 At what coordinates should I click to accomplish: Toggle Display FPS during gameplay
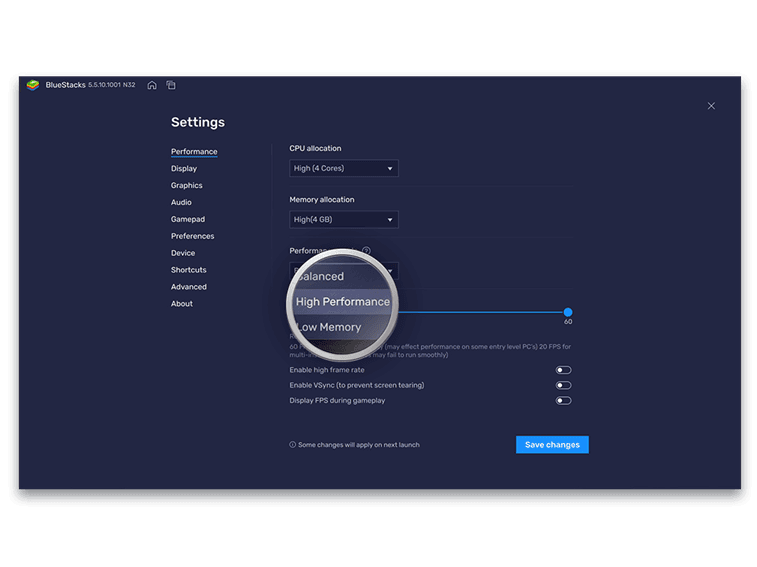564,401
